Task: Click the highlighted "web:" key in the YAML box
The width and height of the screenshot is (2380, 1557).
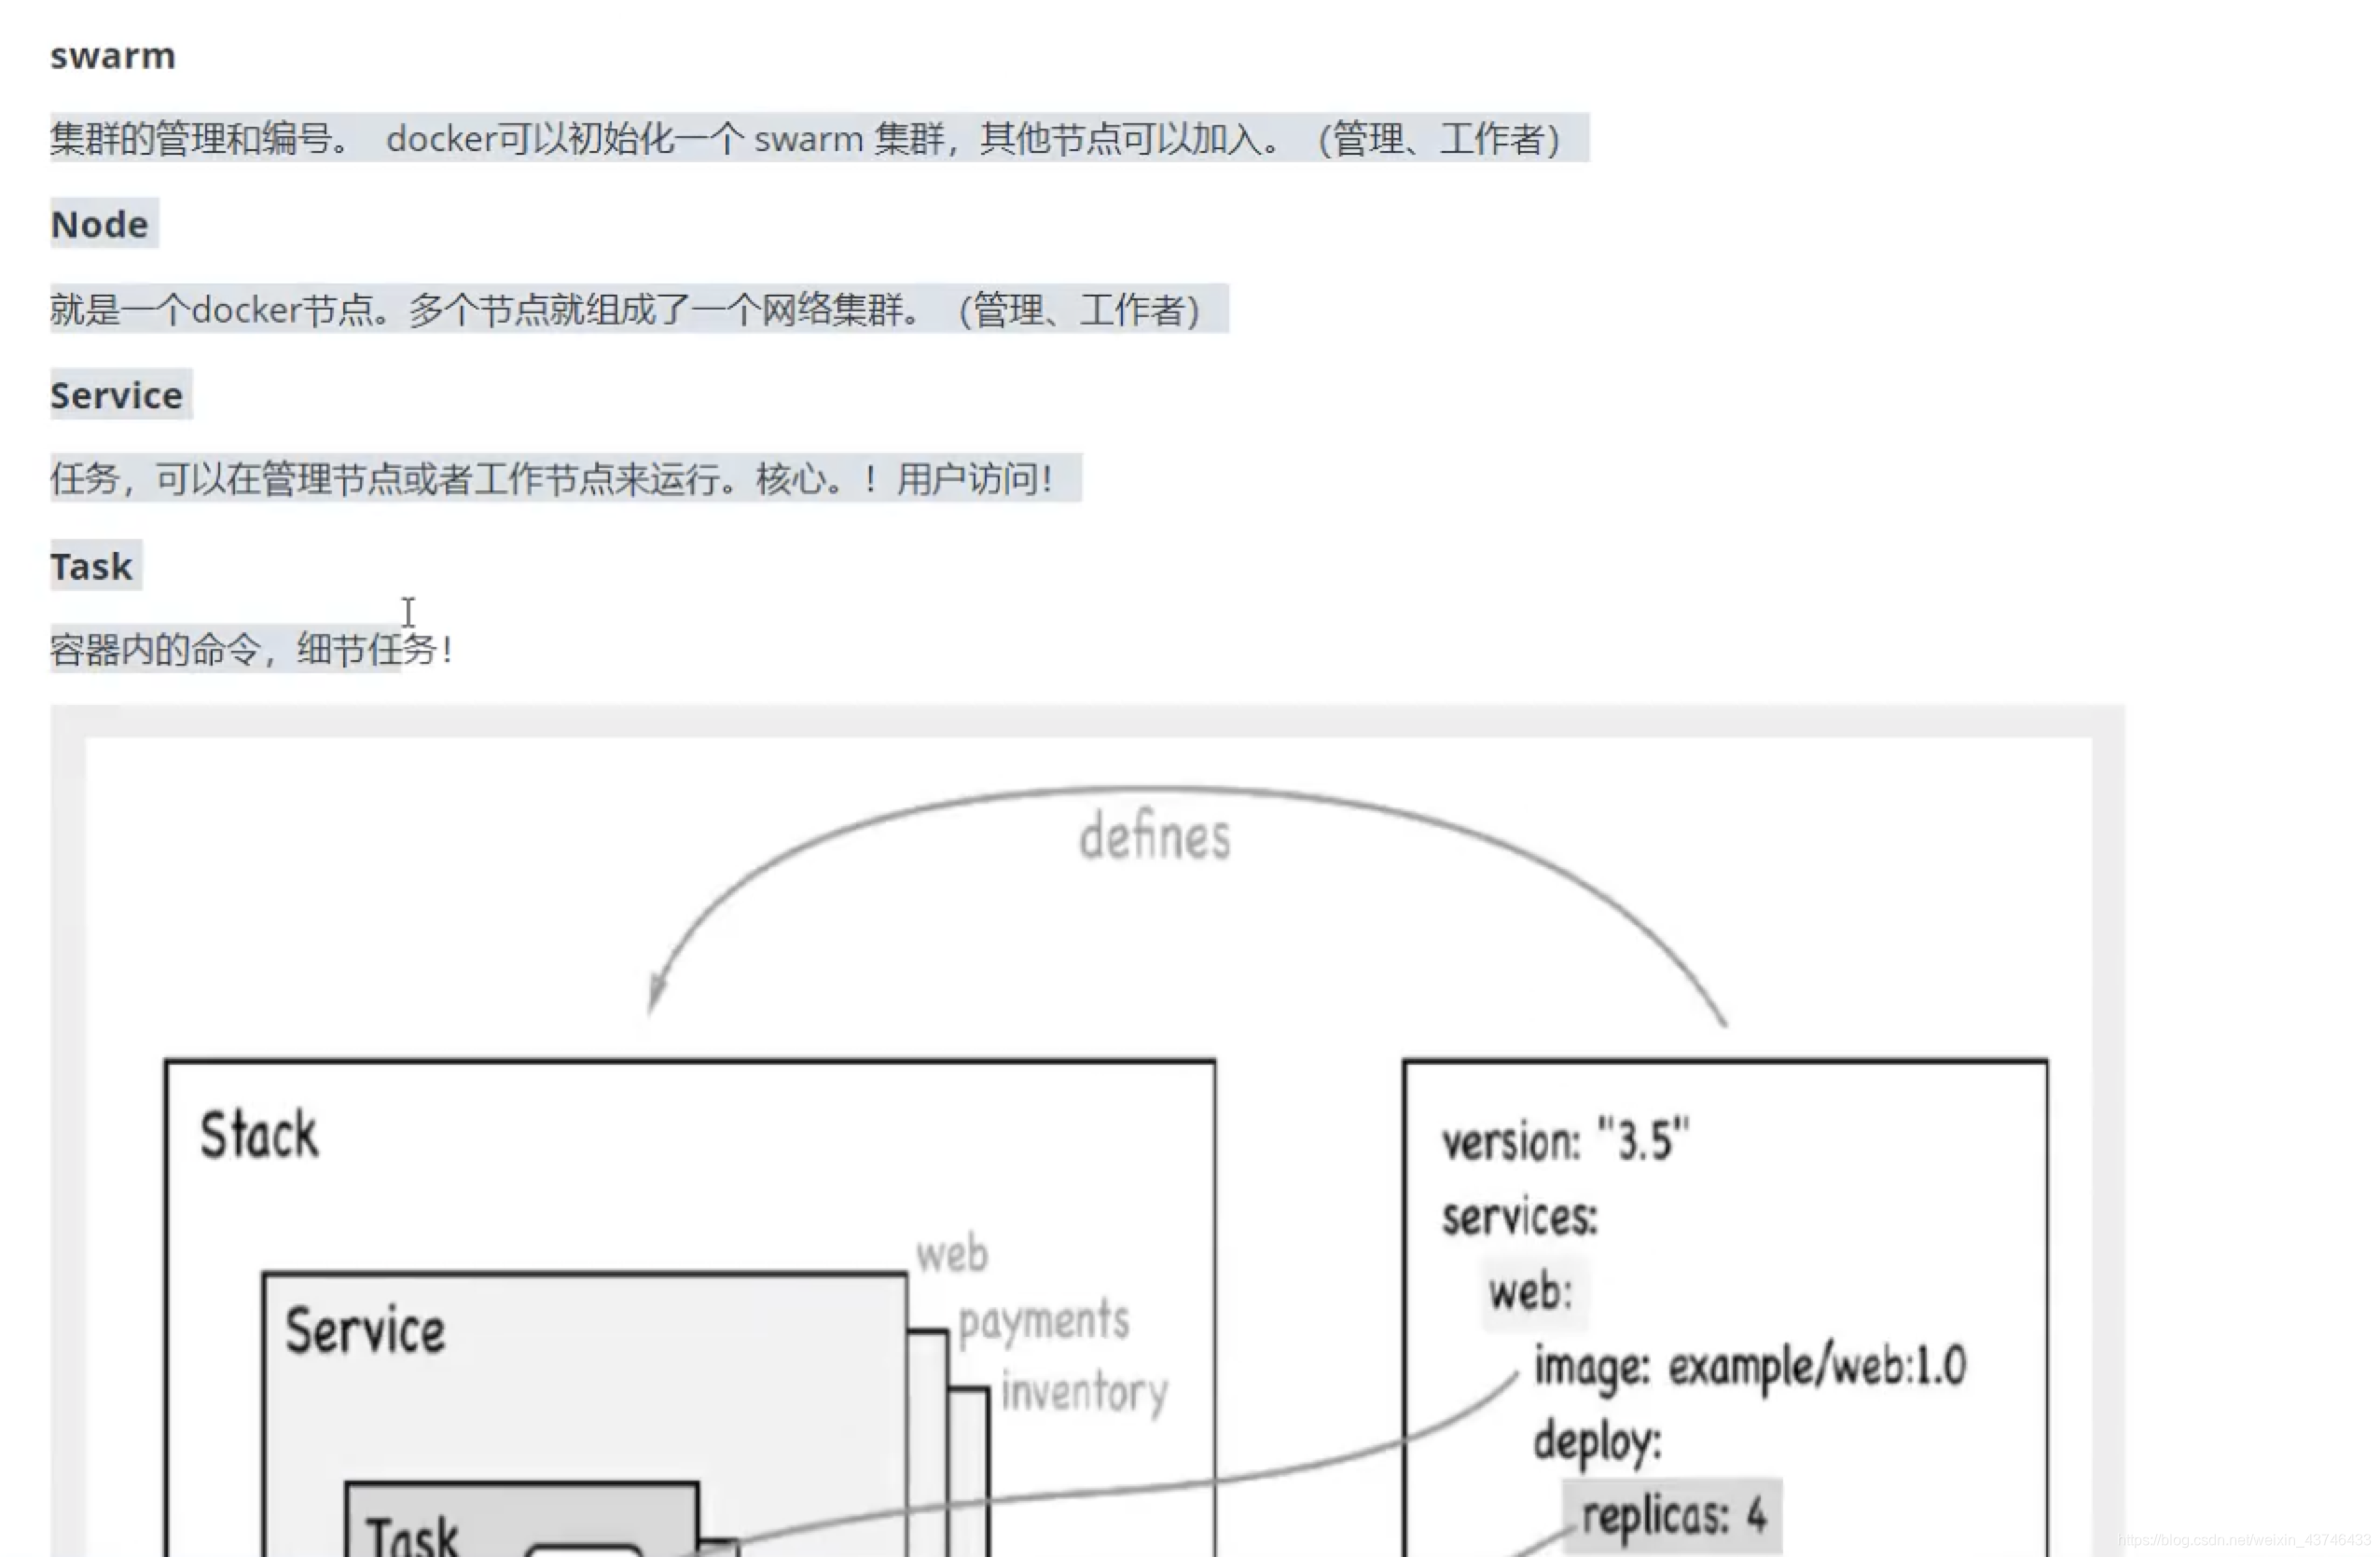Action: [x=1531, y=1291]
